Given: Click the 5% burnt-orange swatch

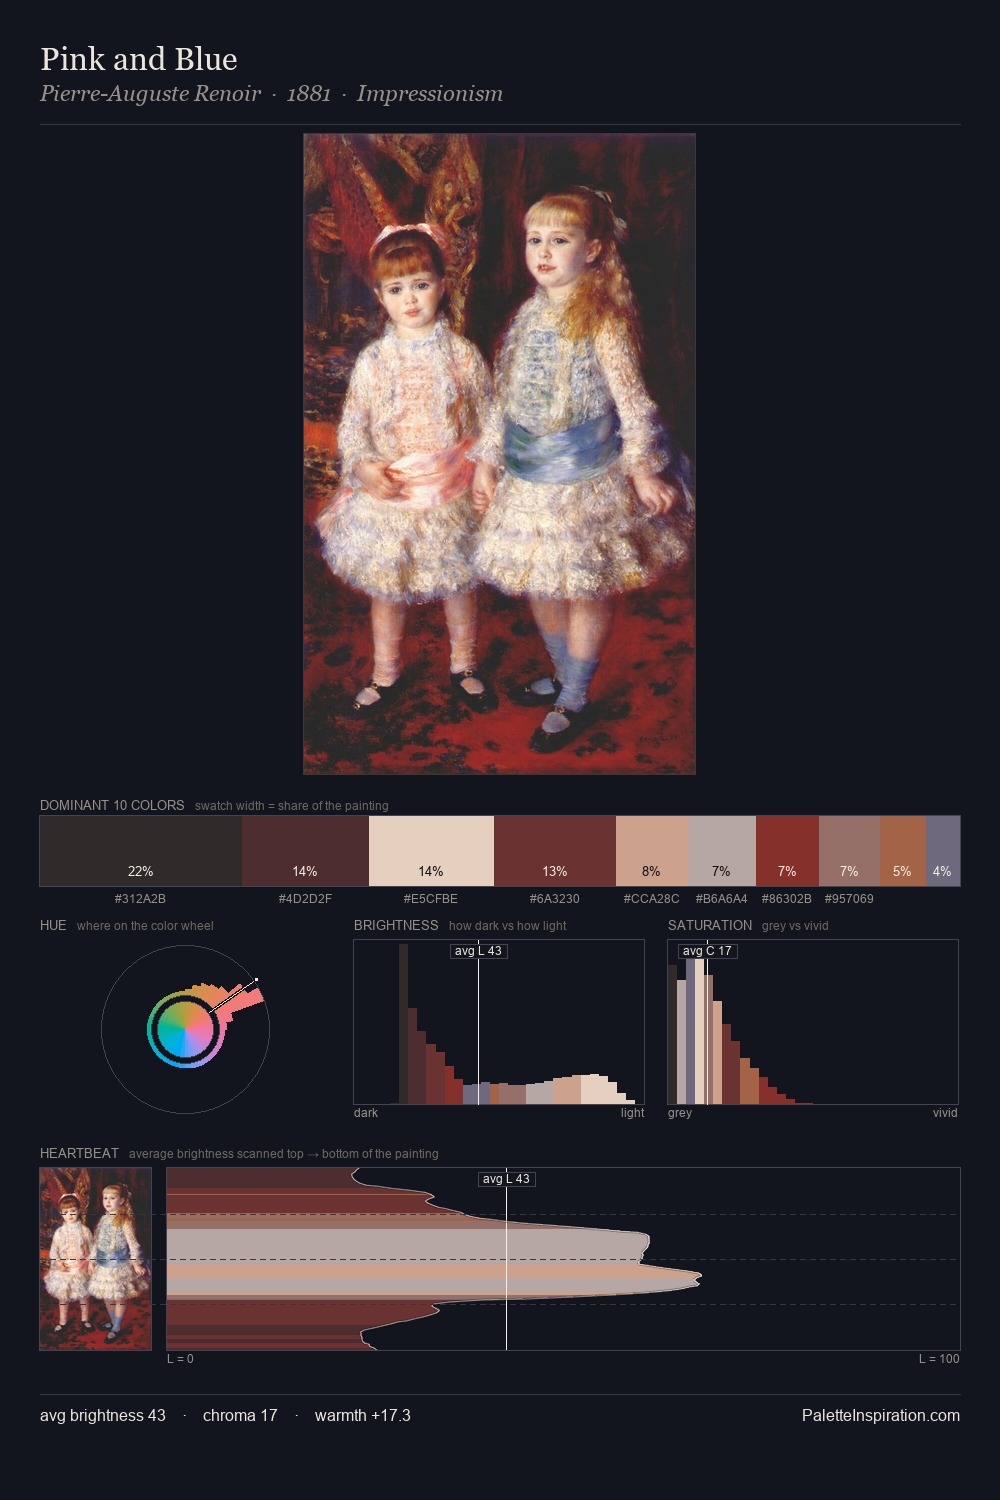Looking at the screenshot, I should pyautogui.click(x=903, y=851).
